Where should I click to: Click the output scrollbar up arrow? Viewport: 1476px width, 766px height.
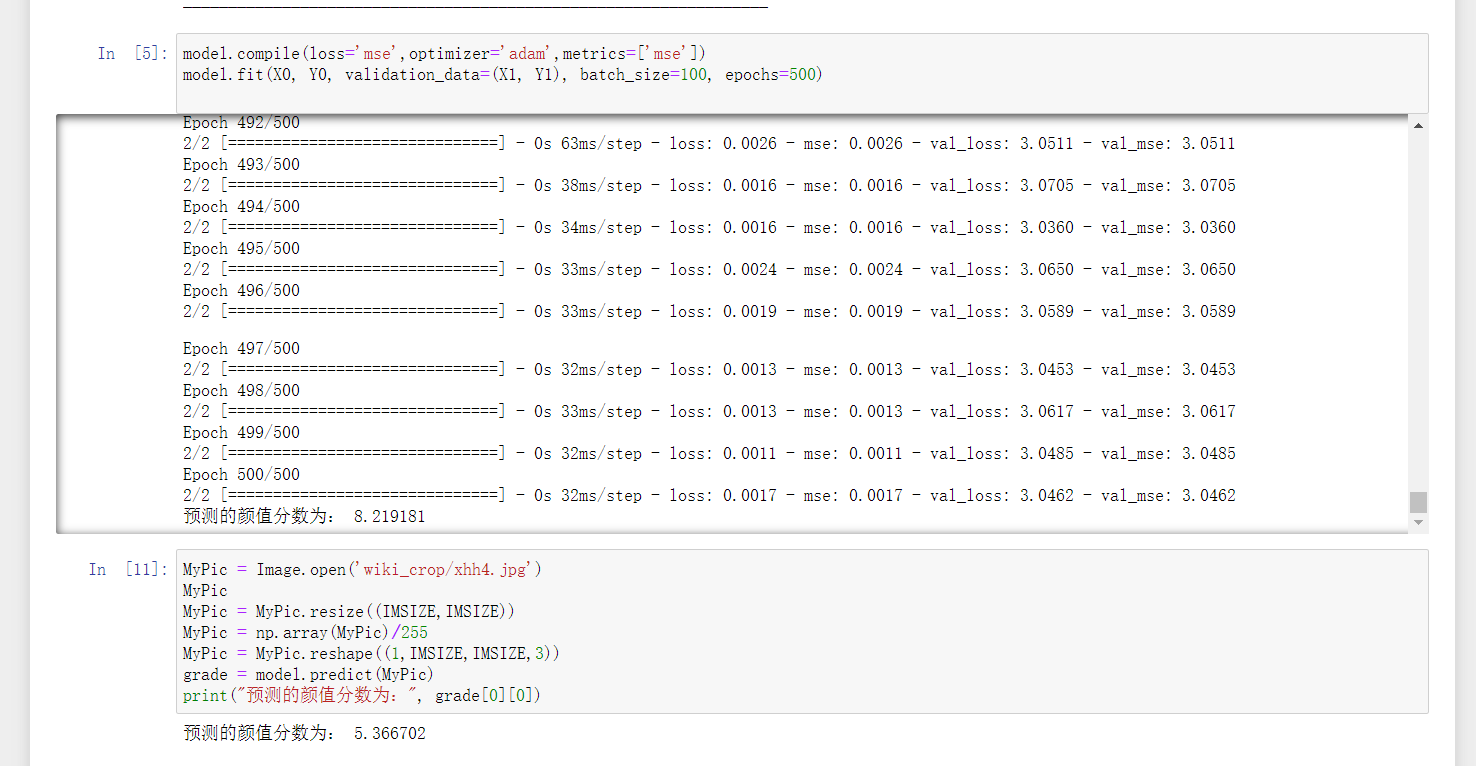[x=1418, y=126]
